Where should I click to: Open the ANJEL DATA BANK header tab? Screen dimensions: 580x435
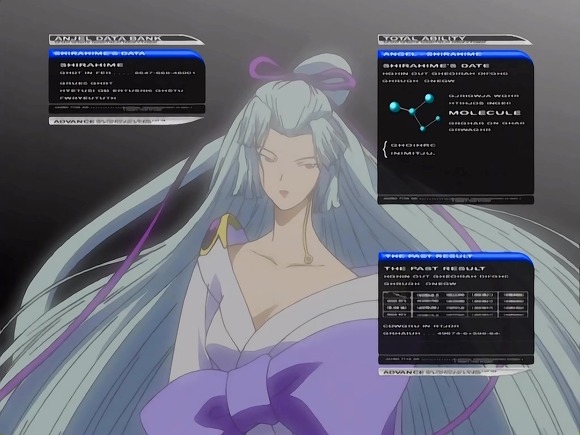tap(126, 39)
